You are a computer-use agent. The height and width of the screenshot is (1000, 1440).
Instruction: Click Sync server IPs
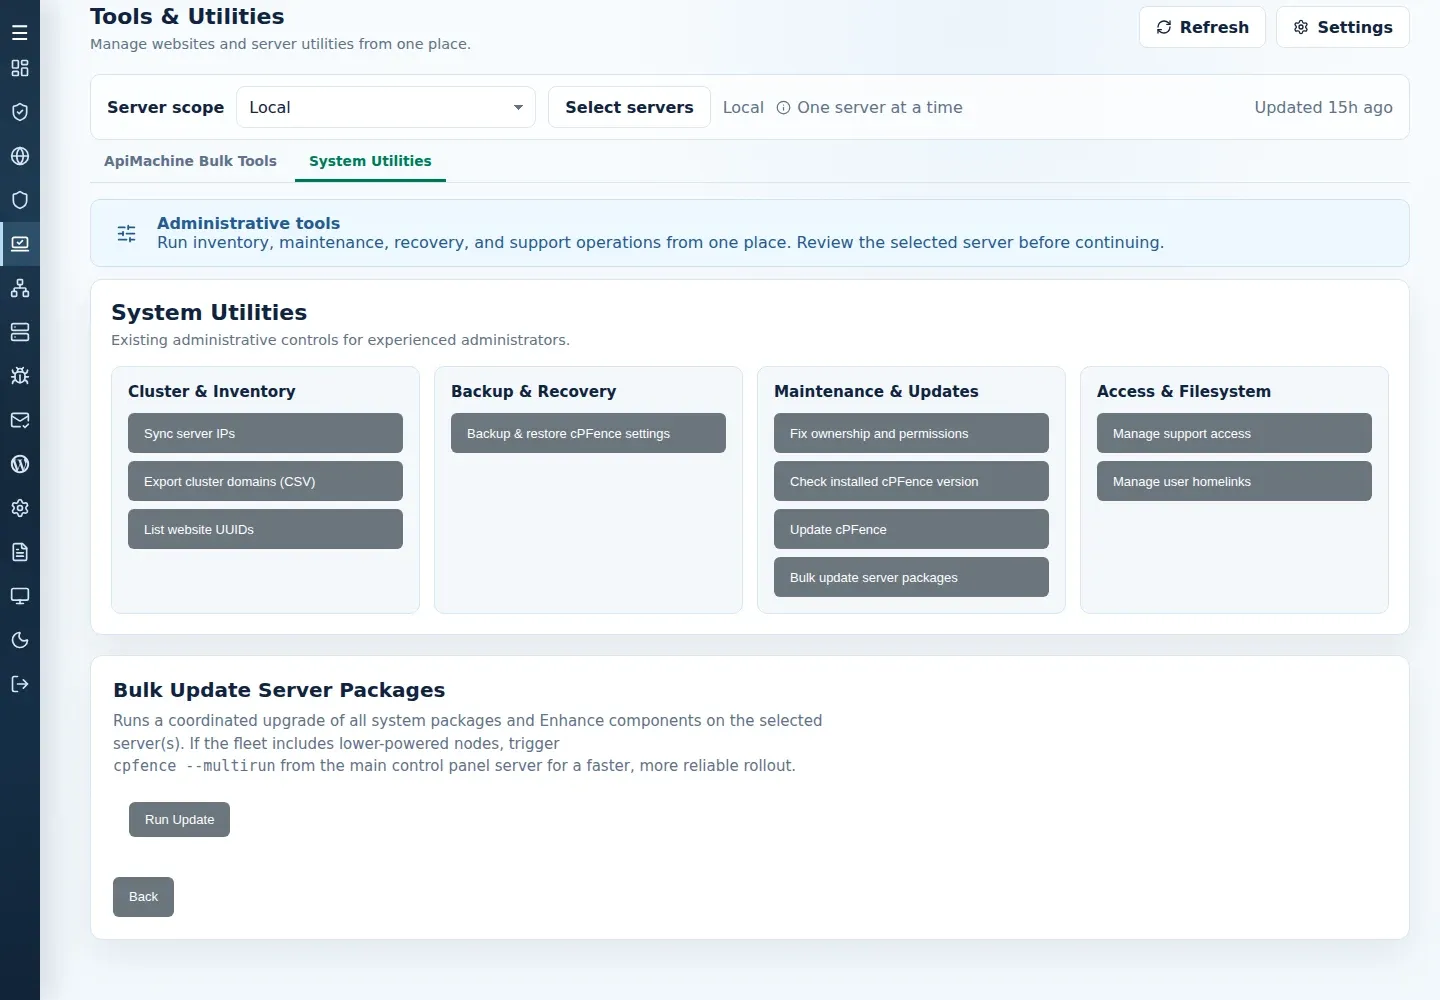coord(265,433)
